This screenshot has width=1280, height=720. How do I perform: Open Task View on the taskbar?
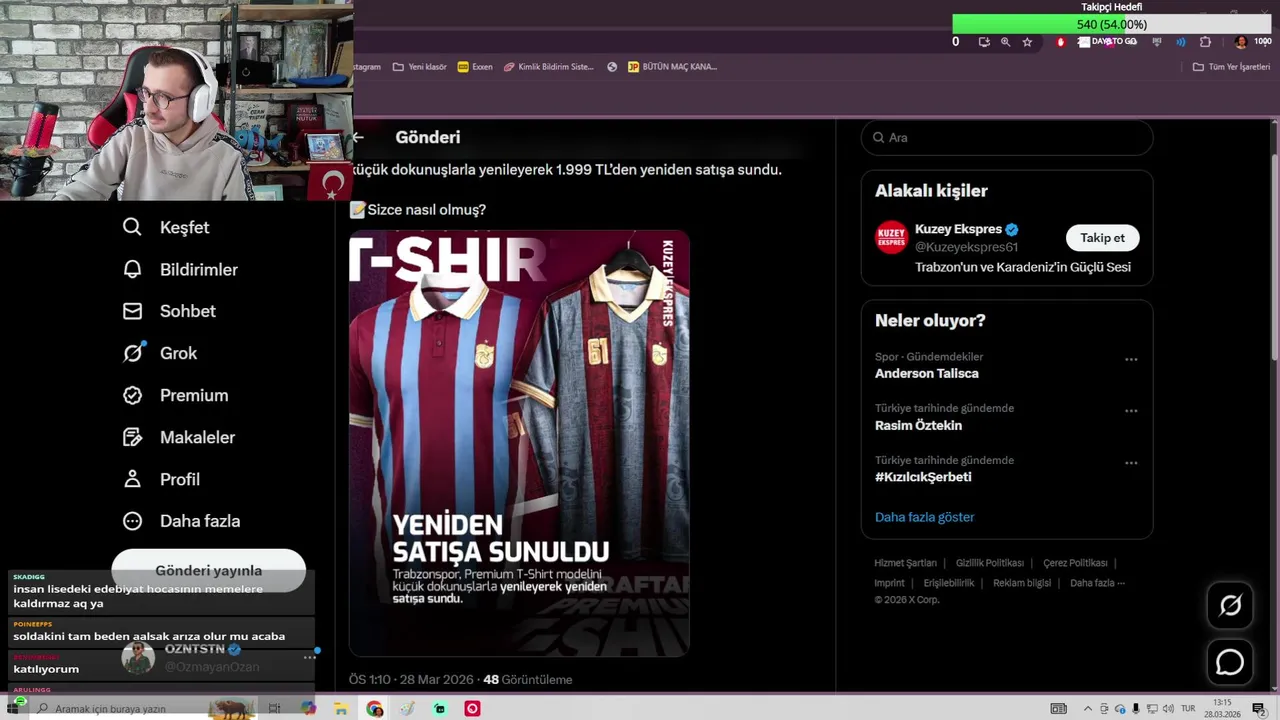(x=274, y=709)
